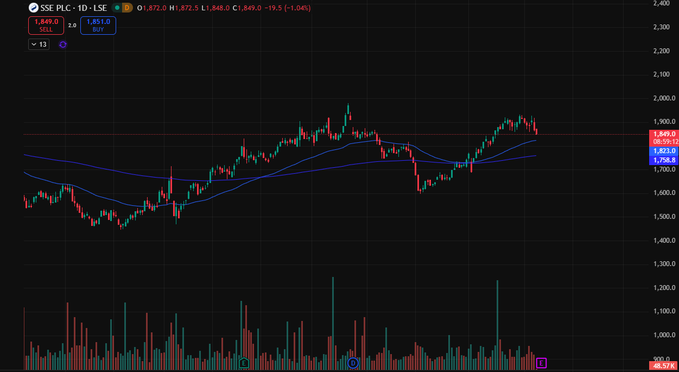
Task: Expand the 13 indicators legend dropdown
Action: 39,44
